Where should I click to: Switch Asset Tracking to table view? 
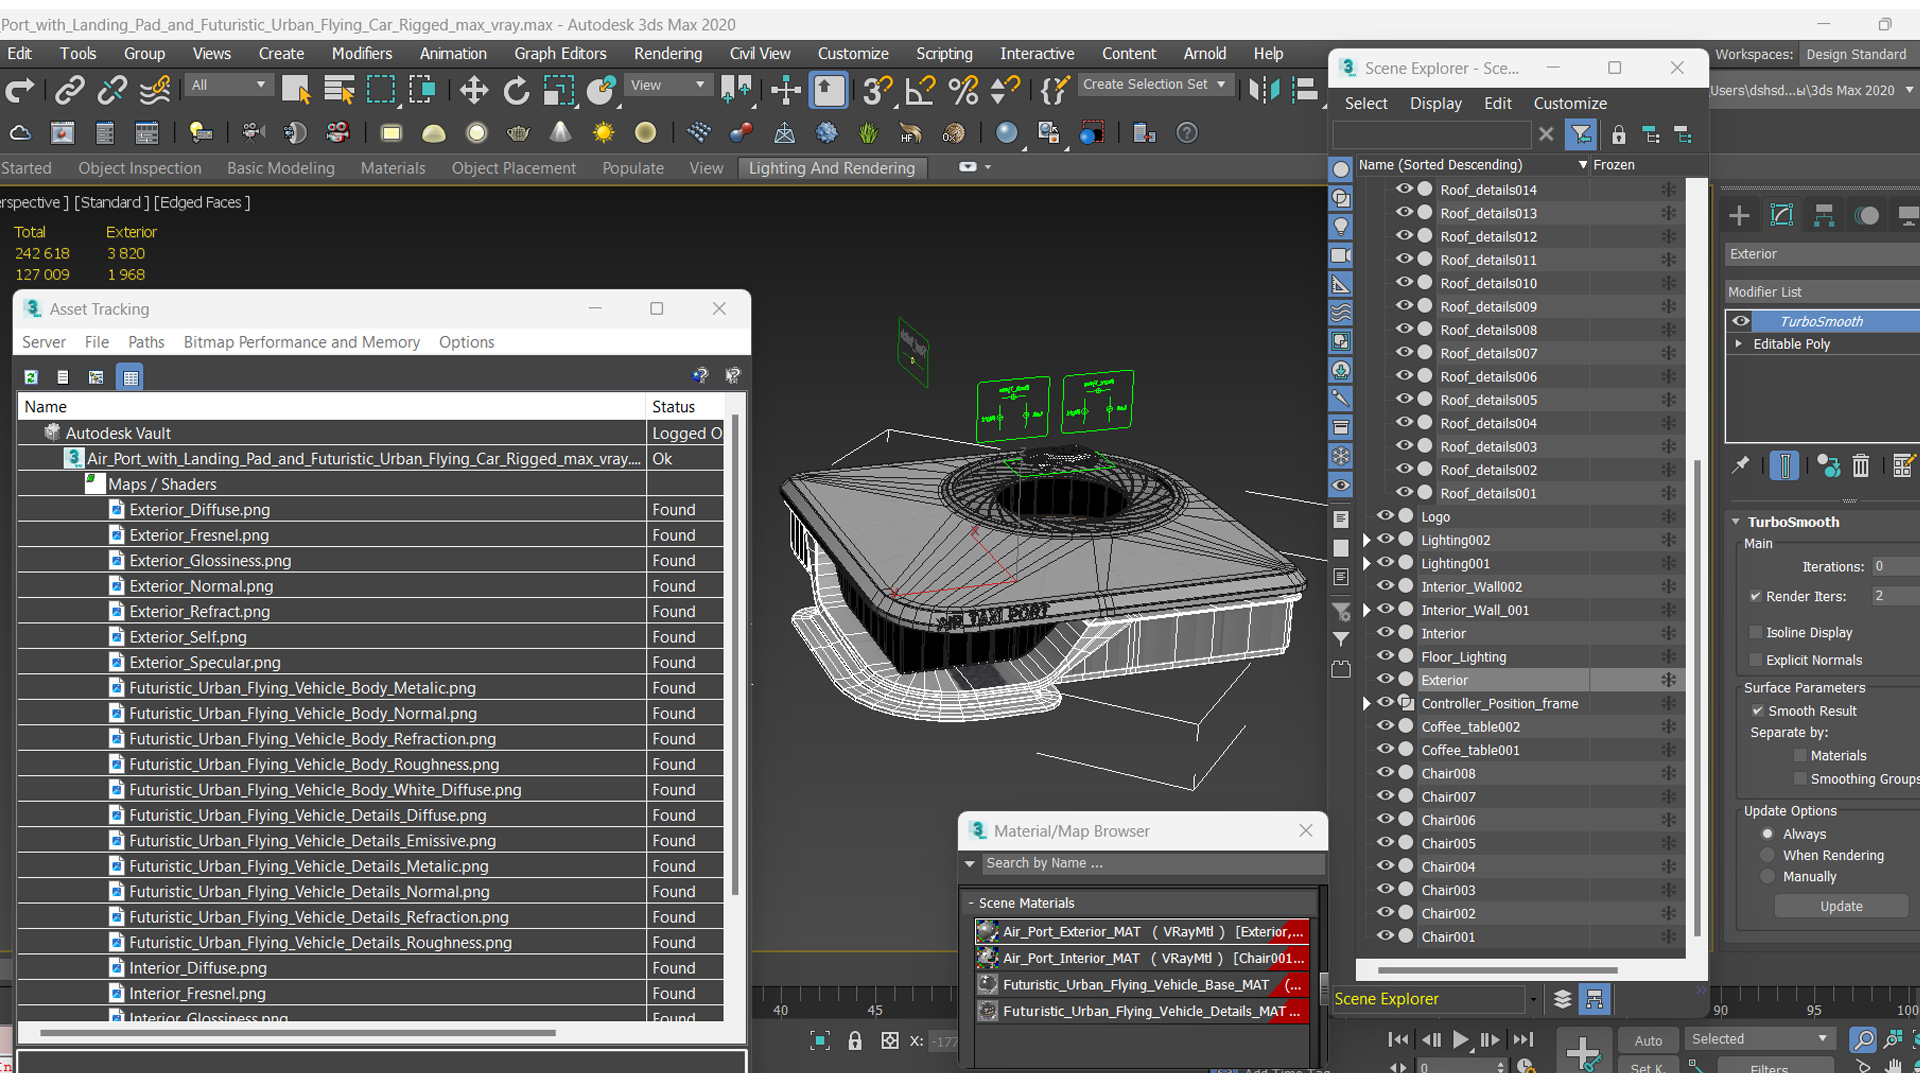[130, 377]
